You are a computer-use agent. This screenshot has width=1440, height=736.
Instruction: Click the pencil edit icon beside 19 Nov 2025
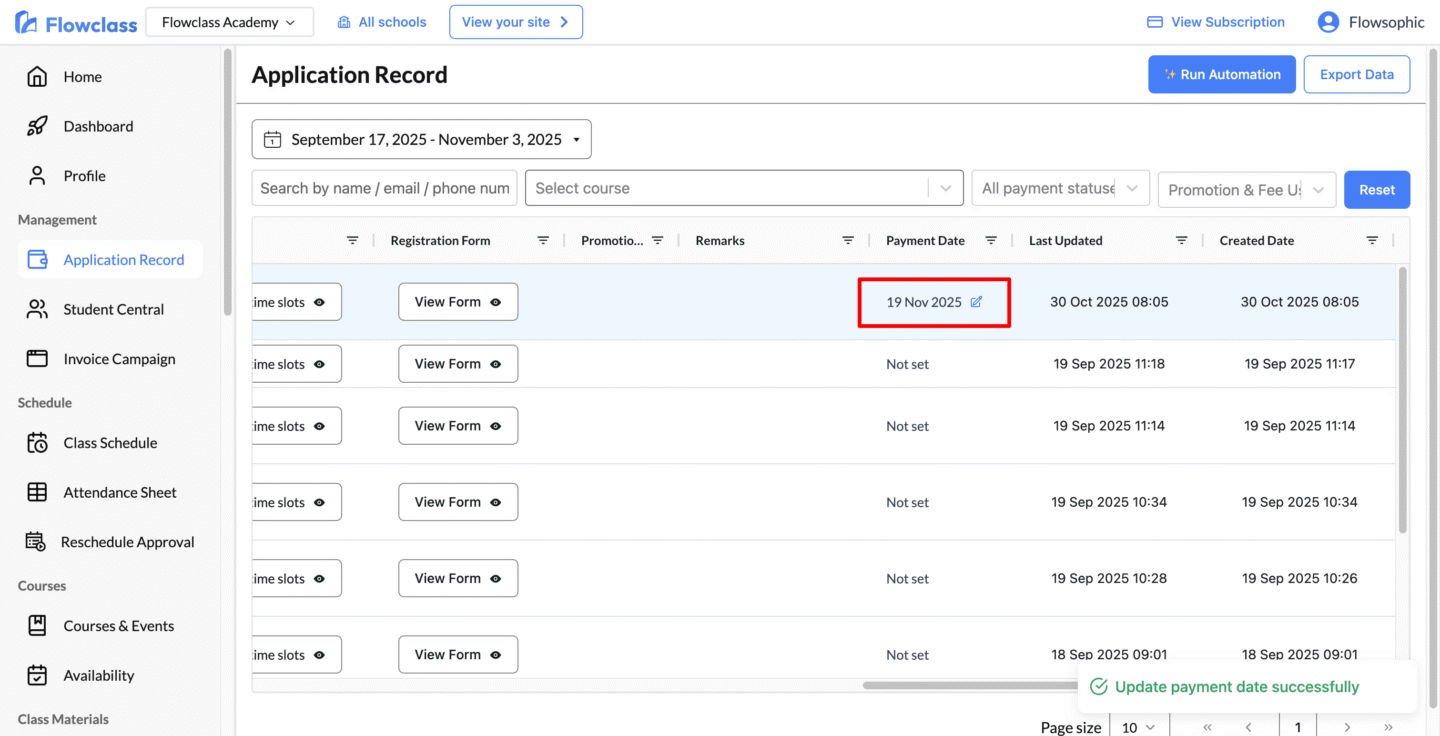(976, 302)
